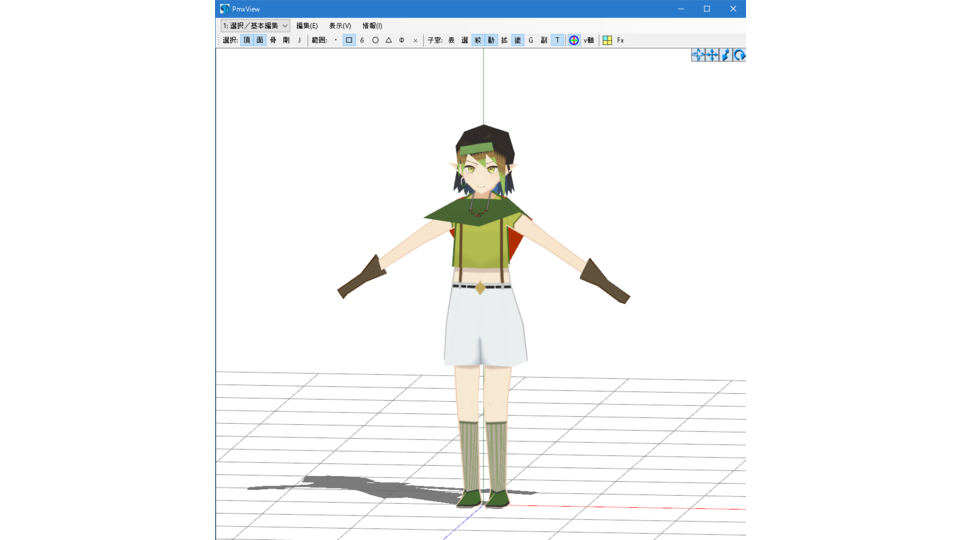The height and width of the screenshot is (540, 960).
Task: Open the 情報(I) menu
Action: click(372, 26)
